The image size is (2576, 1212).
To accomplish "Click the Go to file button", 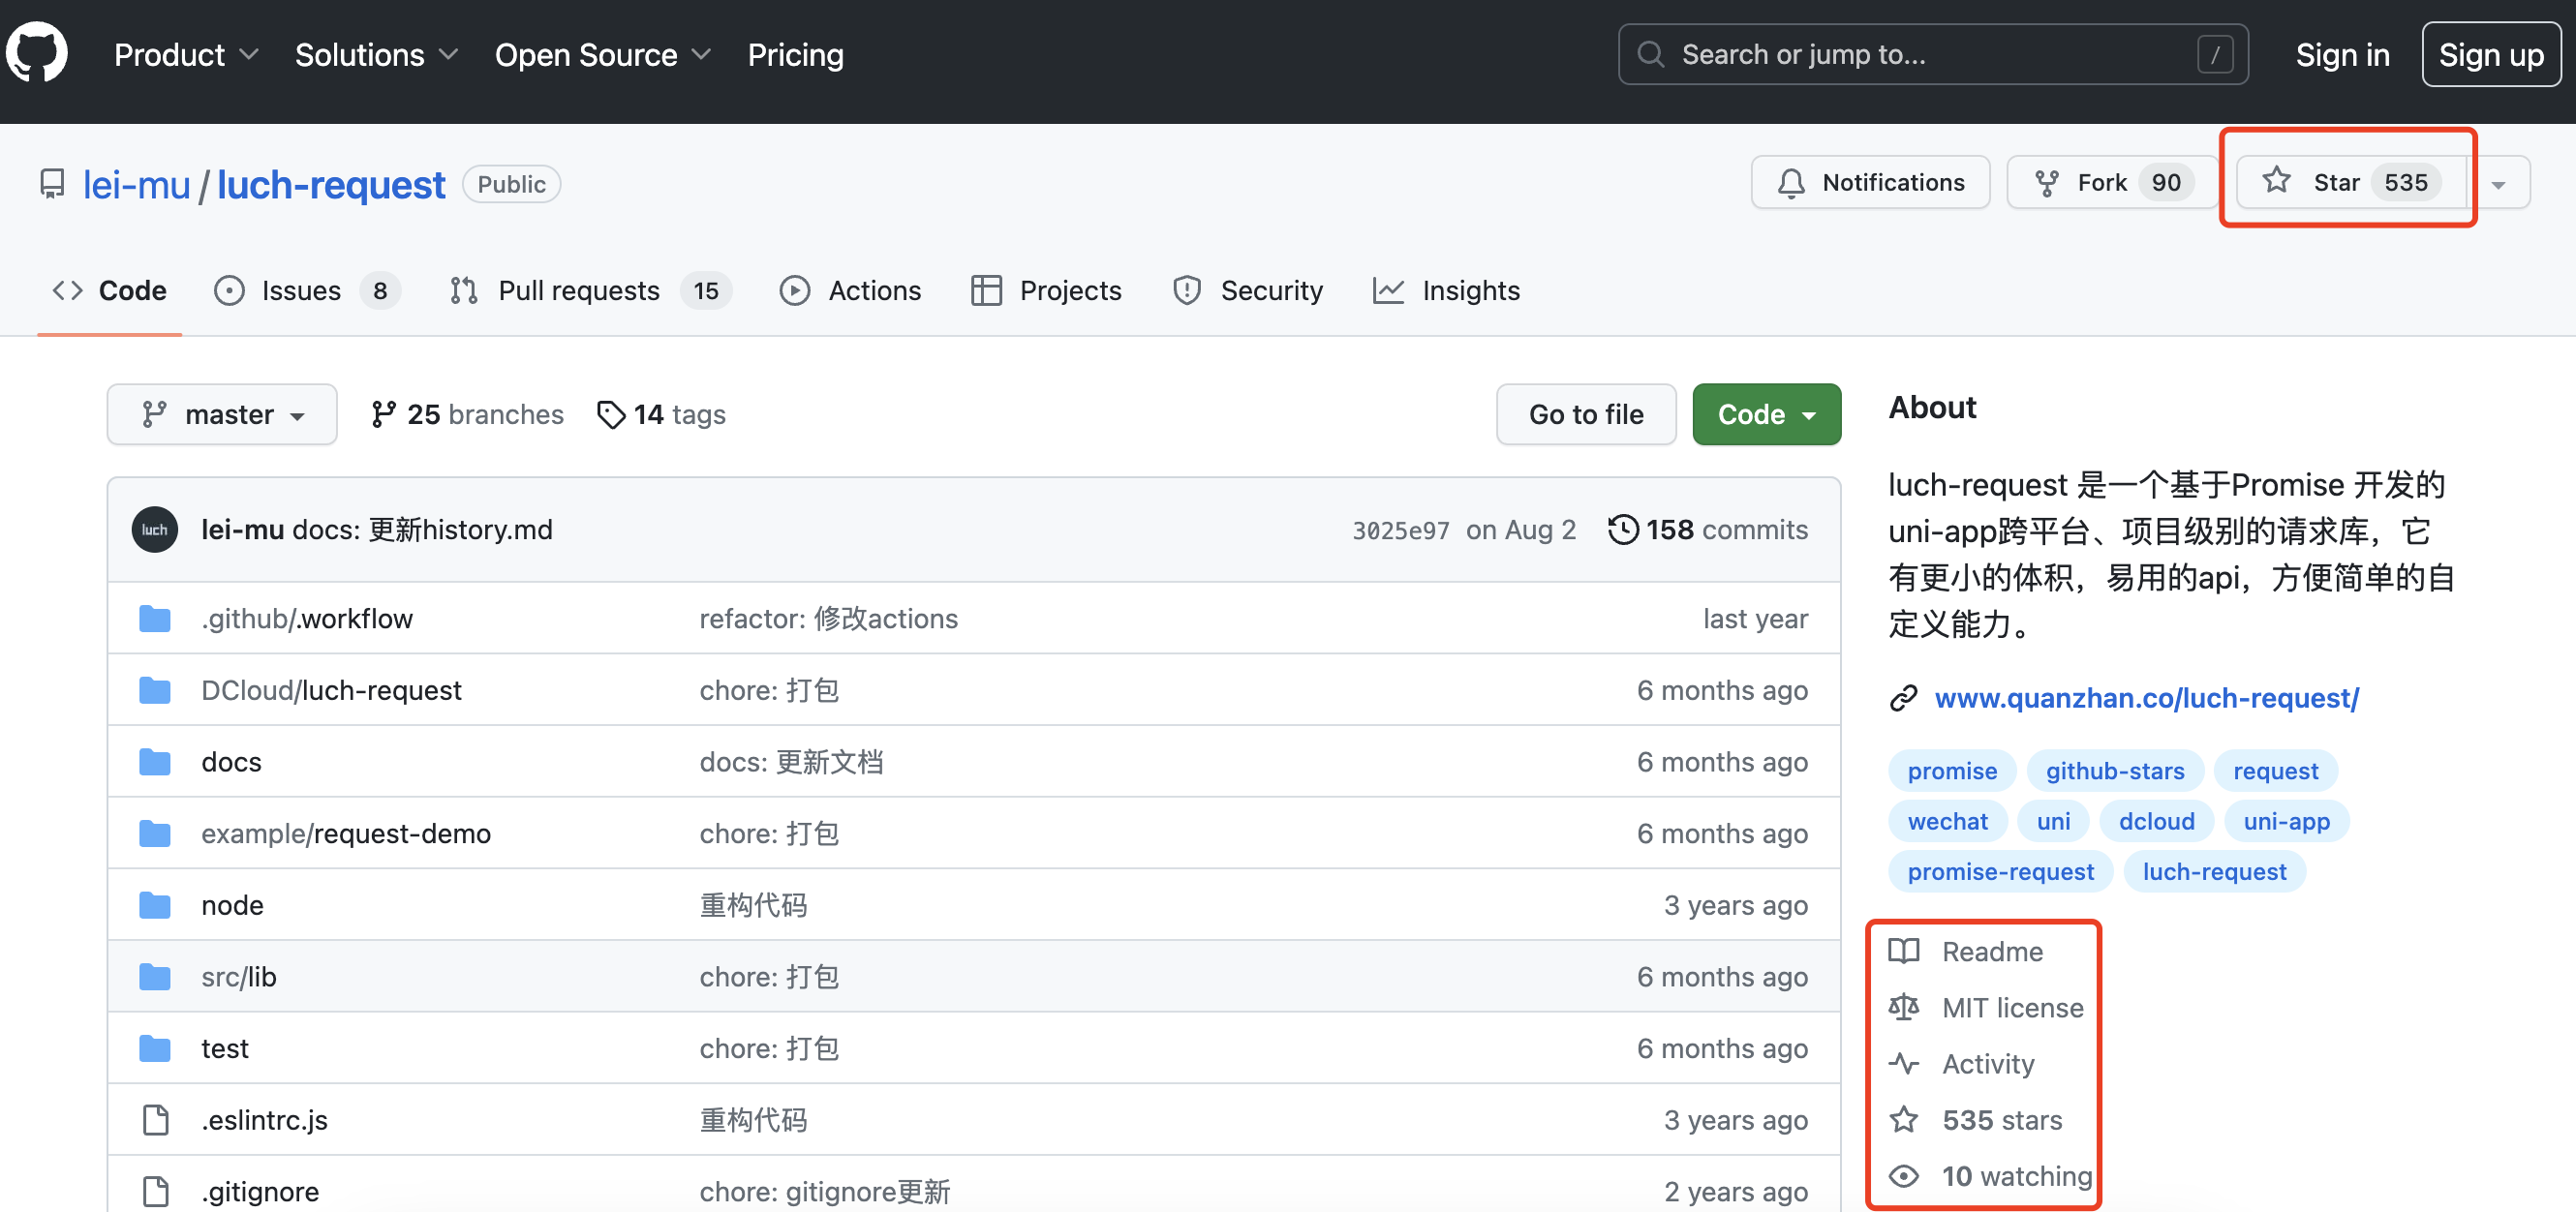I will tap(1586, 414).
